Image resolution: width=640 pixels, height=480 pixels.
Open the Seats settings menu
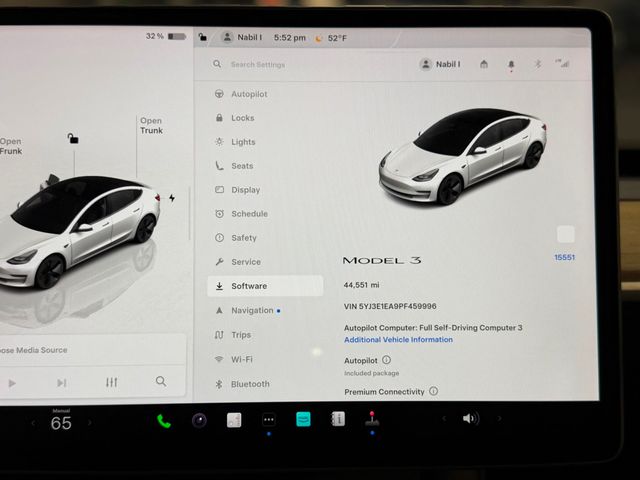coord(234,166)
